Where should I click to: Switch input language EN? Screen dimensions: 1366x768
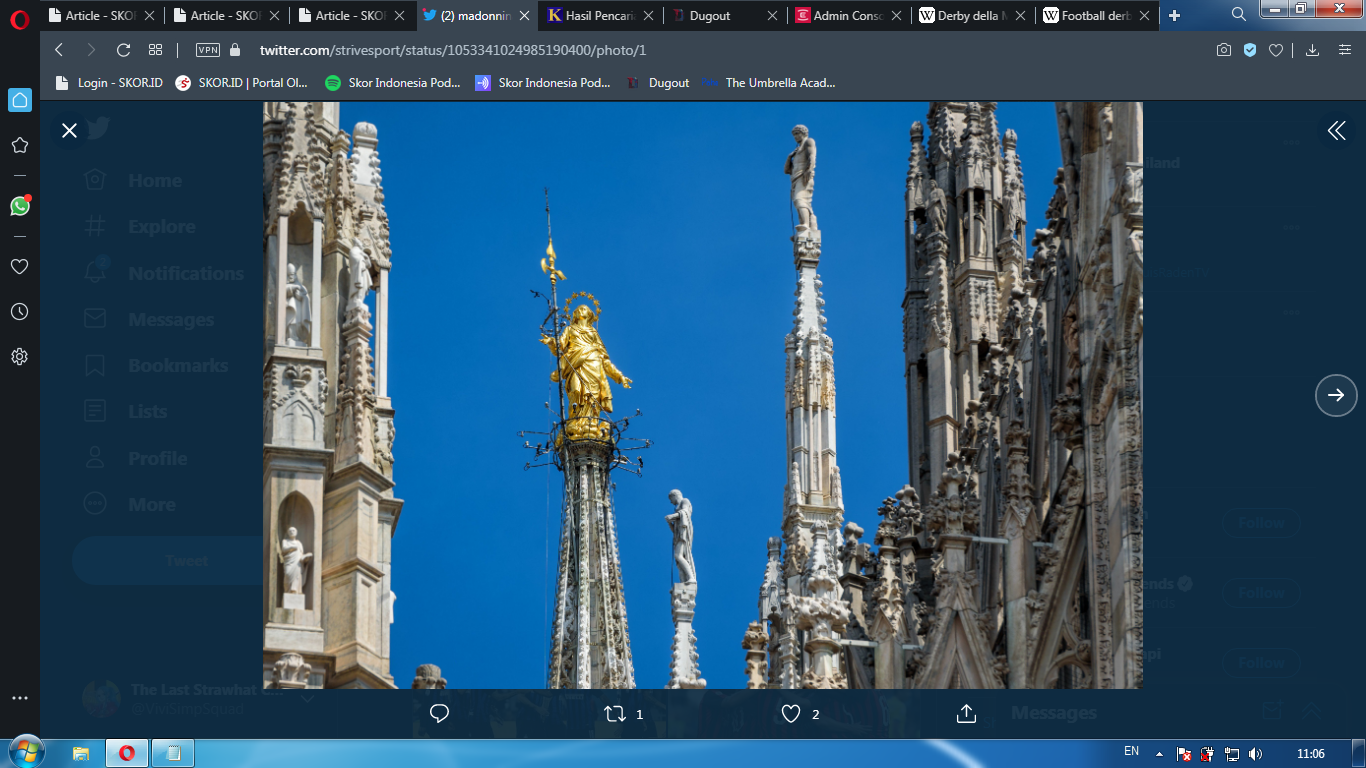pos(1131,751)
